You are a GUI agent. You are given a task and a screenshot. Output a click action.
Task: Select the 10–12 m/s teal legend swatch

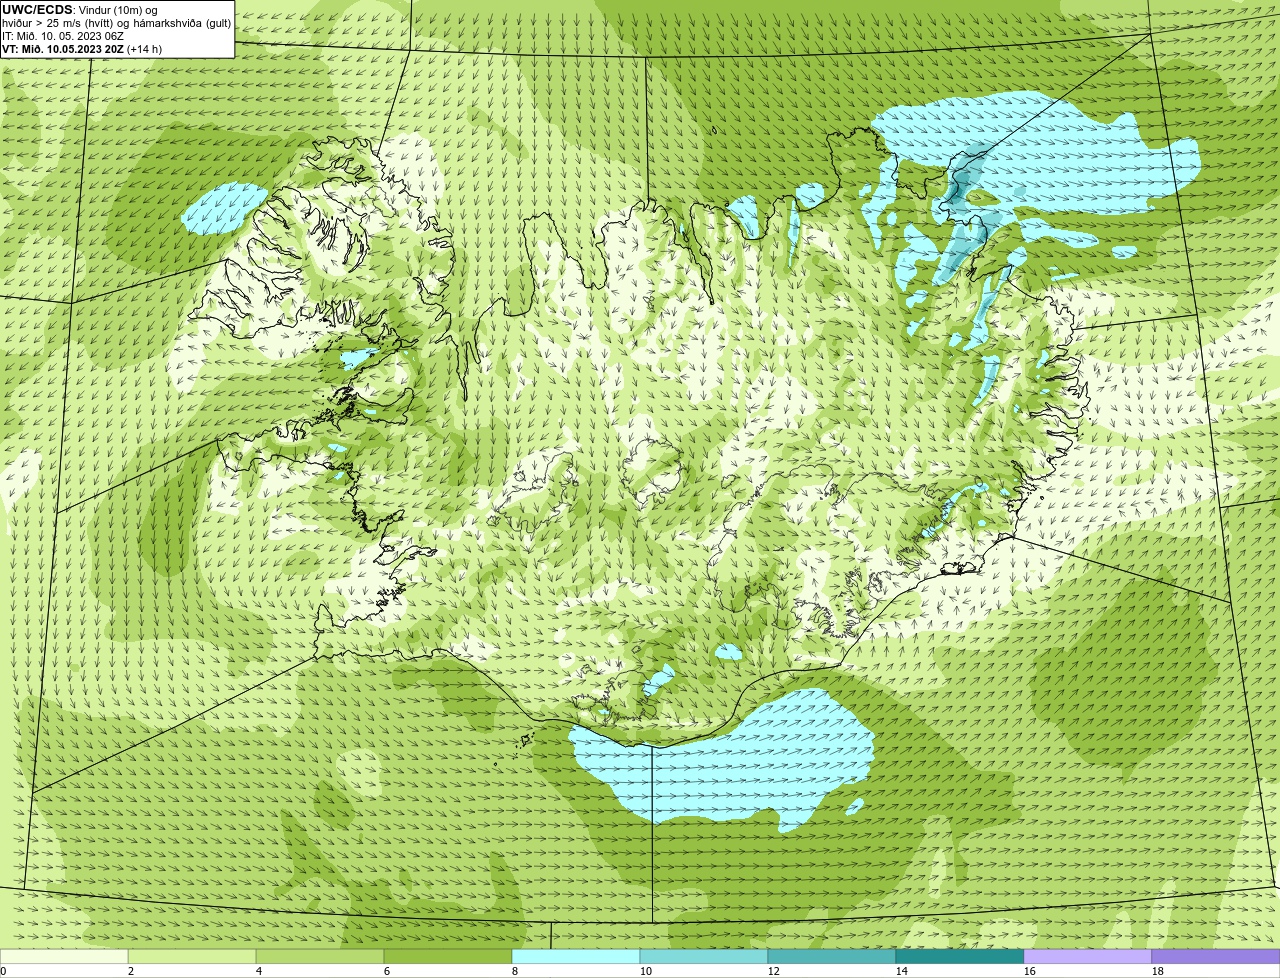704,957
